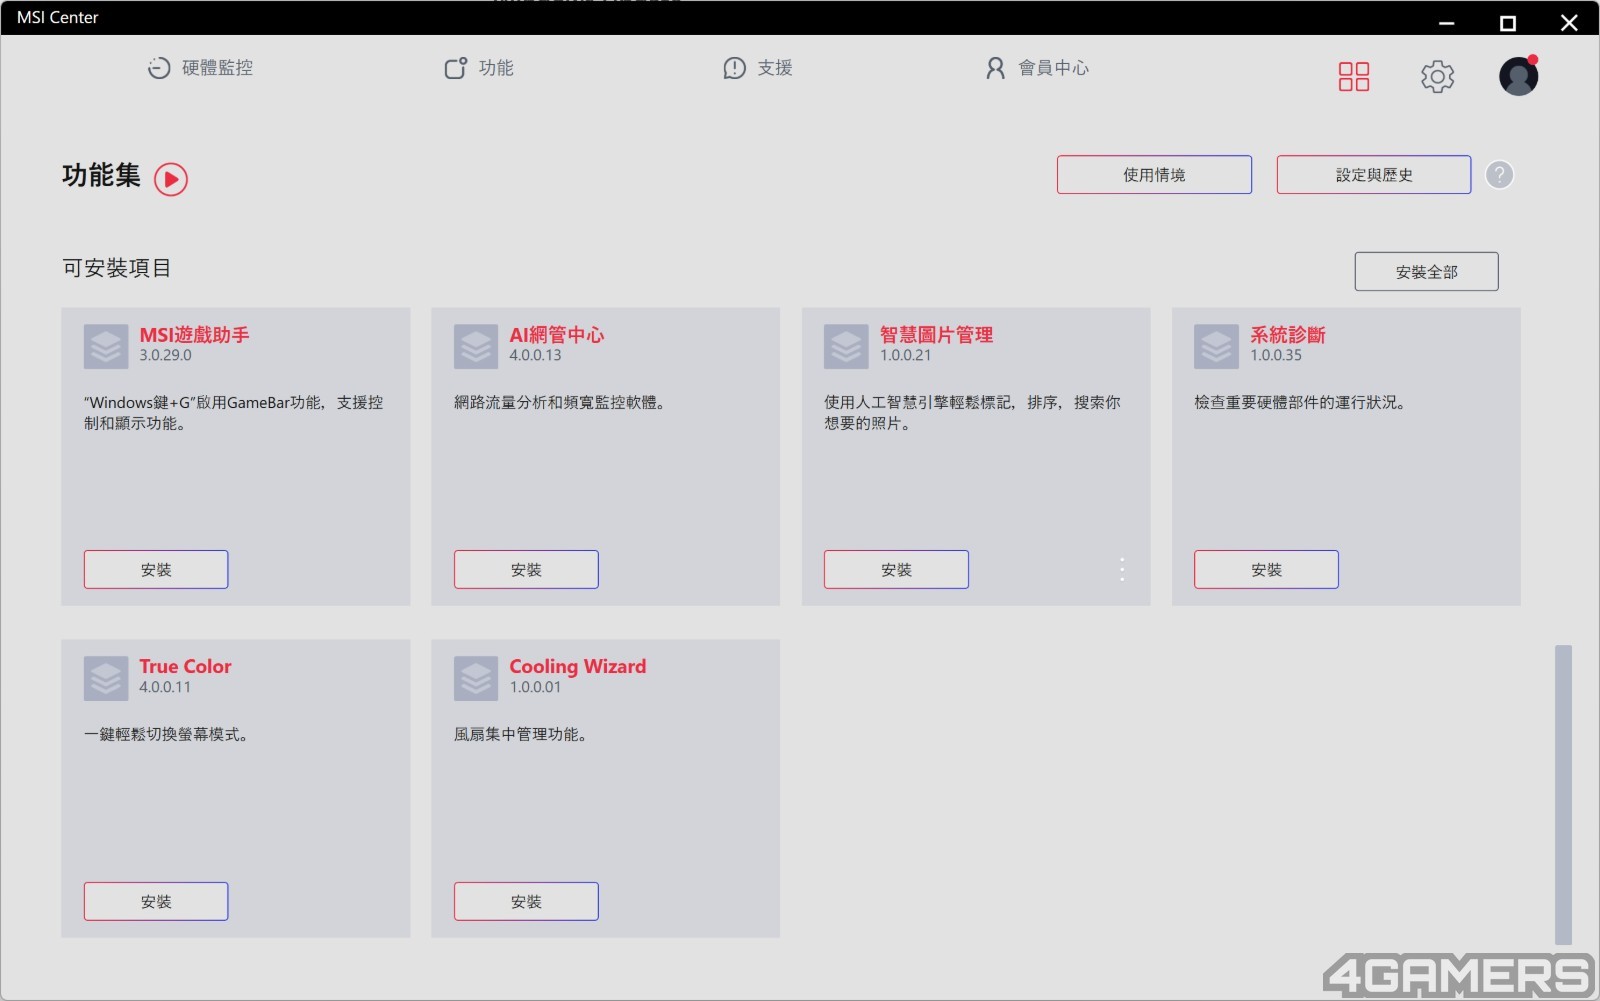Switch to the 硬體監控 tab
Viewport: 1600px width, 1001px height.
click(x=200, y=68)
